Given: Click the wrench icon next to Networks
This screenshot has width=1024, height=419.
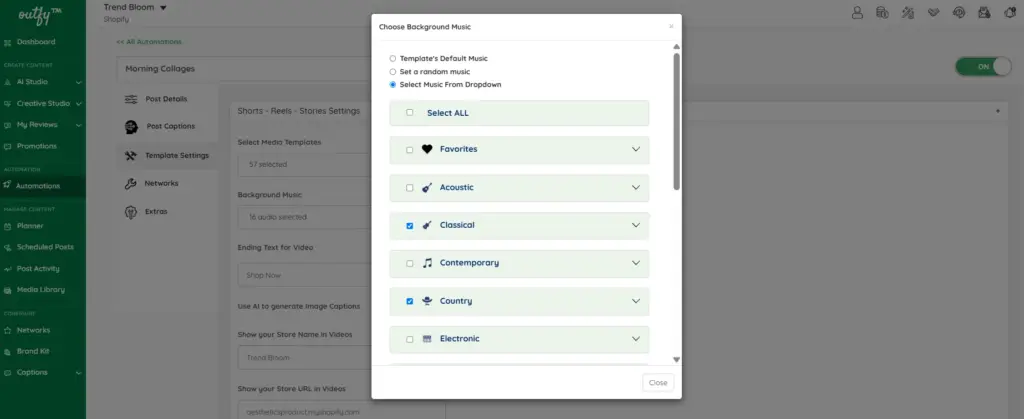Looking at the screenshot, I should click(x=131, y=183).
